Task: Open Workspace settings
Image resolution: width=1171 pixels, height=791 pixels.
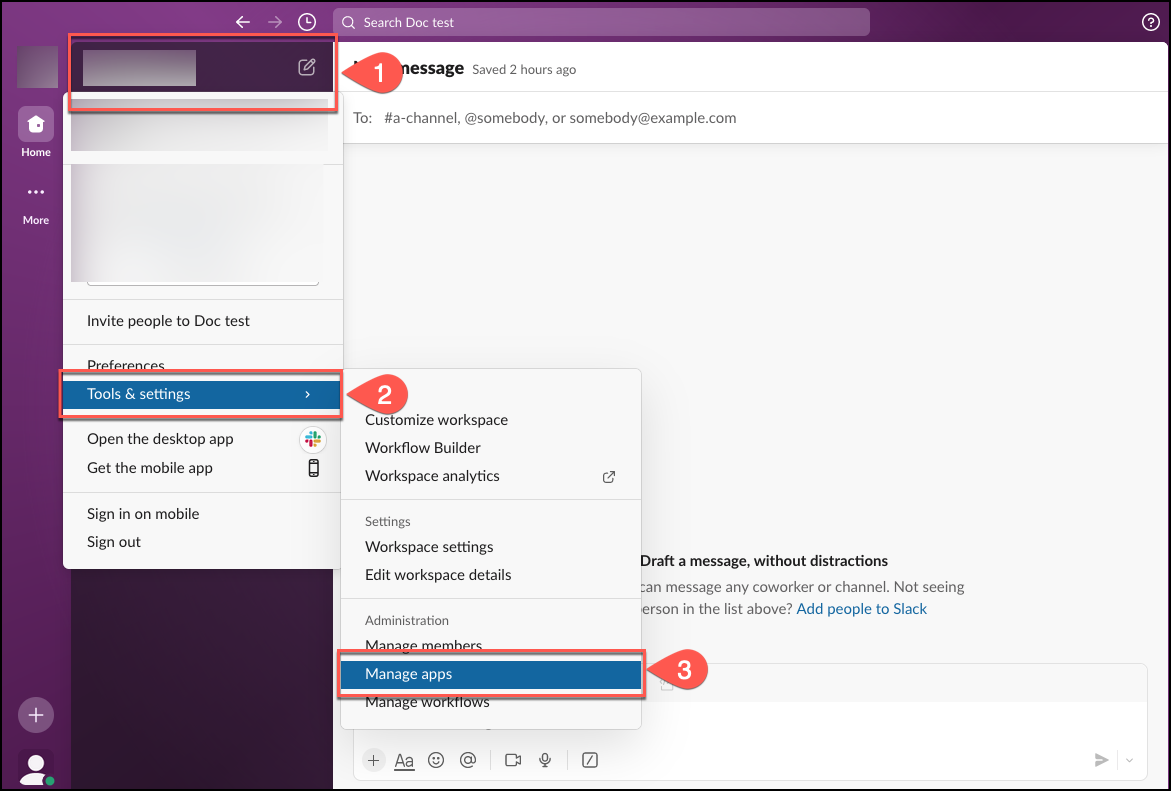Action: tap(491, 547)
